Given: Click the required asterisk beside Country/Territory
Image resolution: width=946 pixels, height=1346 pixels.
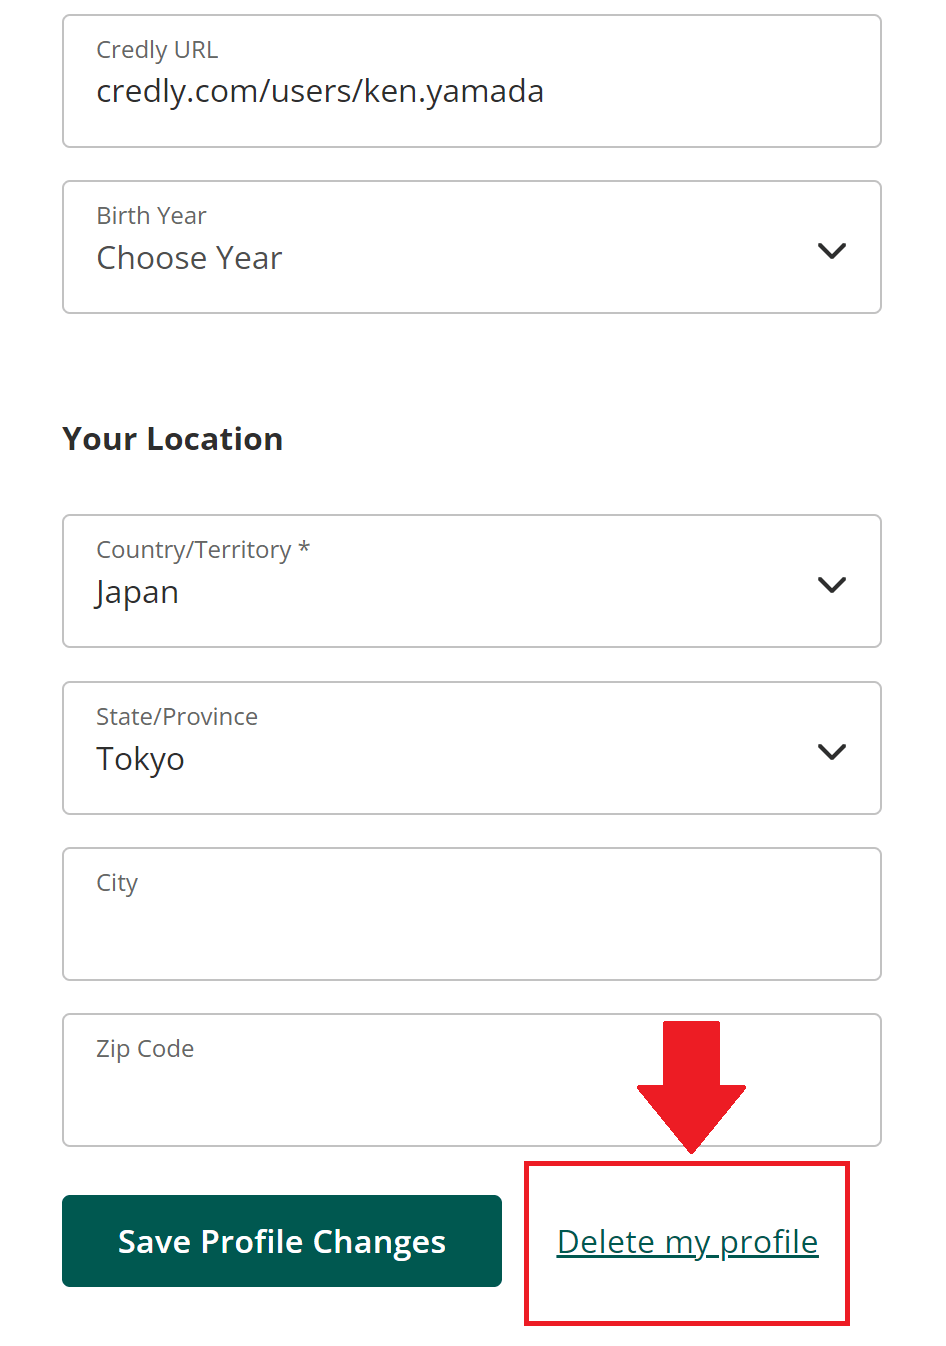Looking at the screenshot, I should coord(304,548).
